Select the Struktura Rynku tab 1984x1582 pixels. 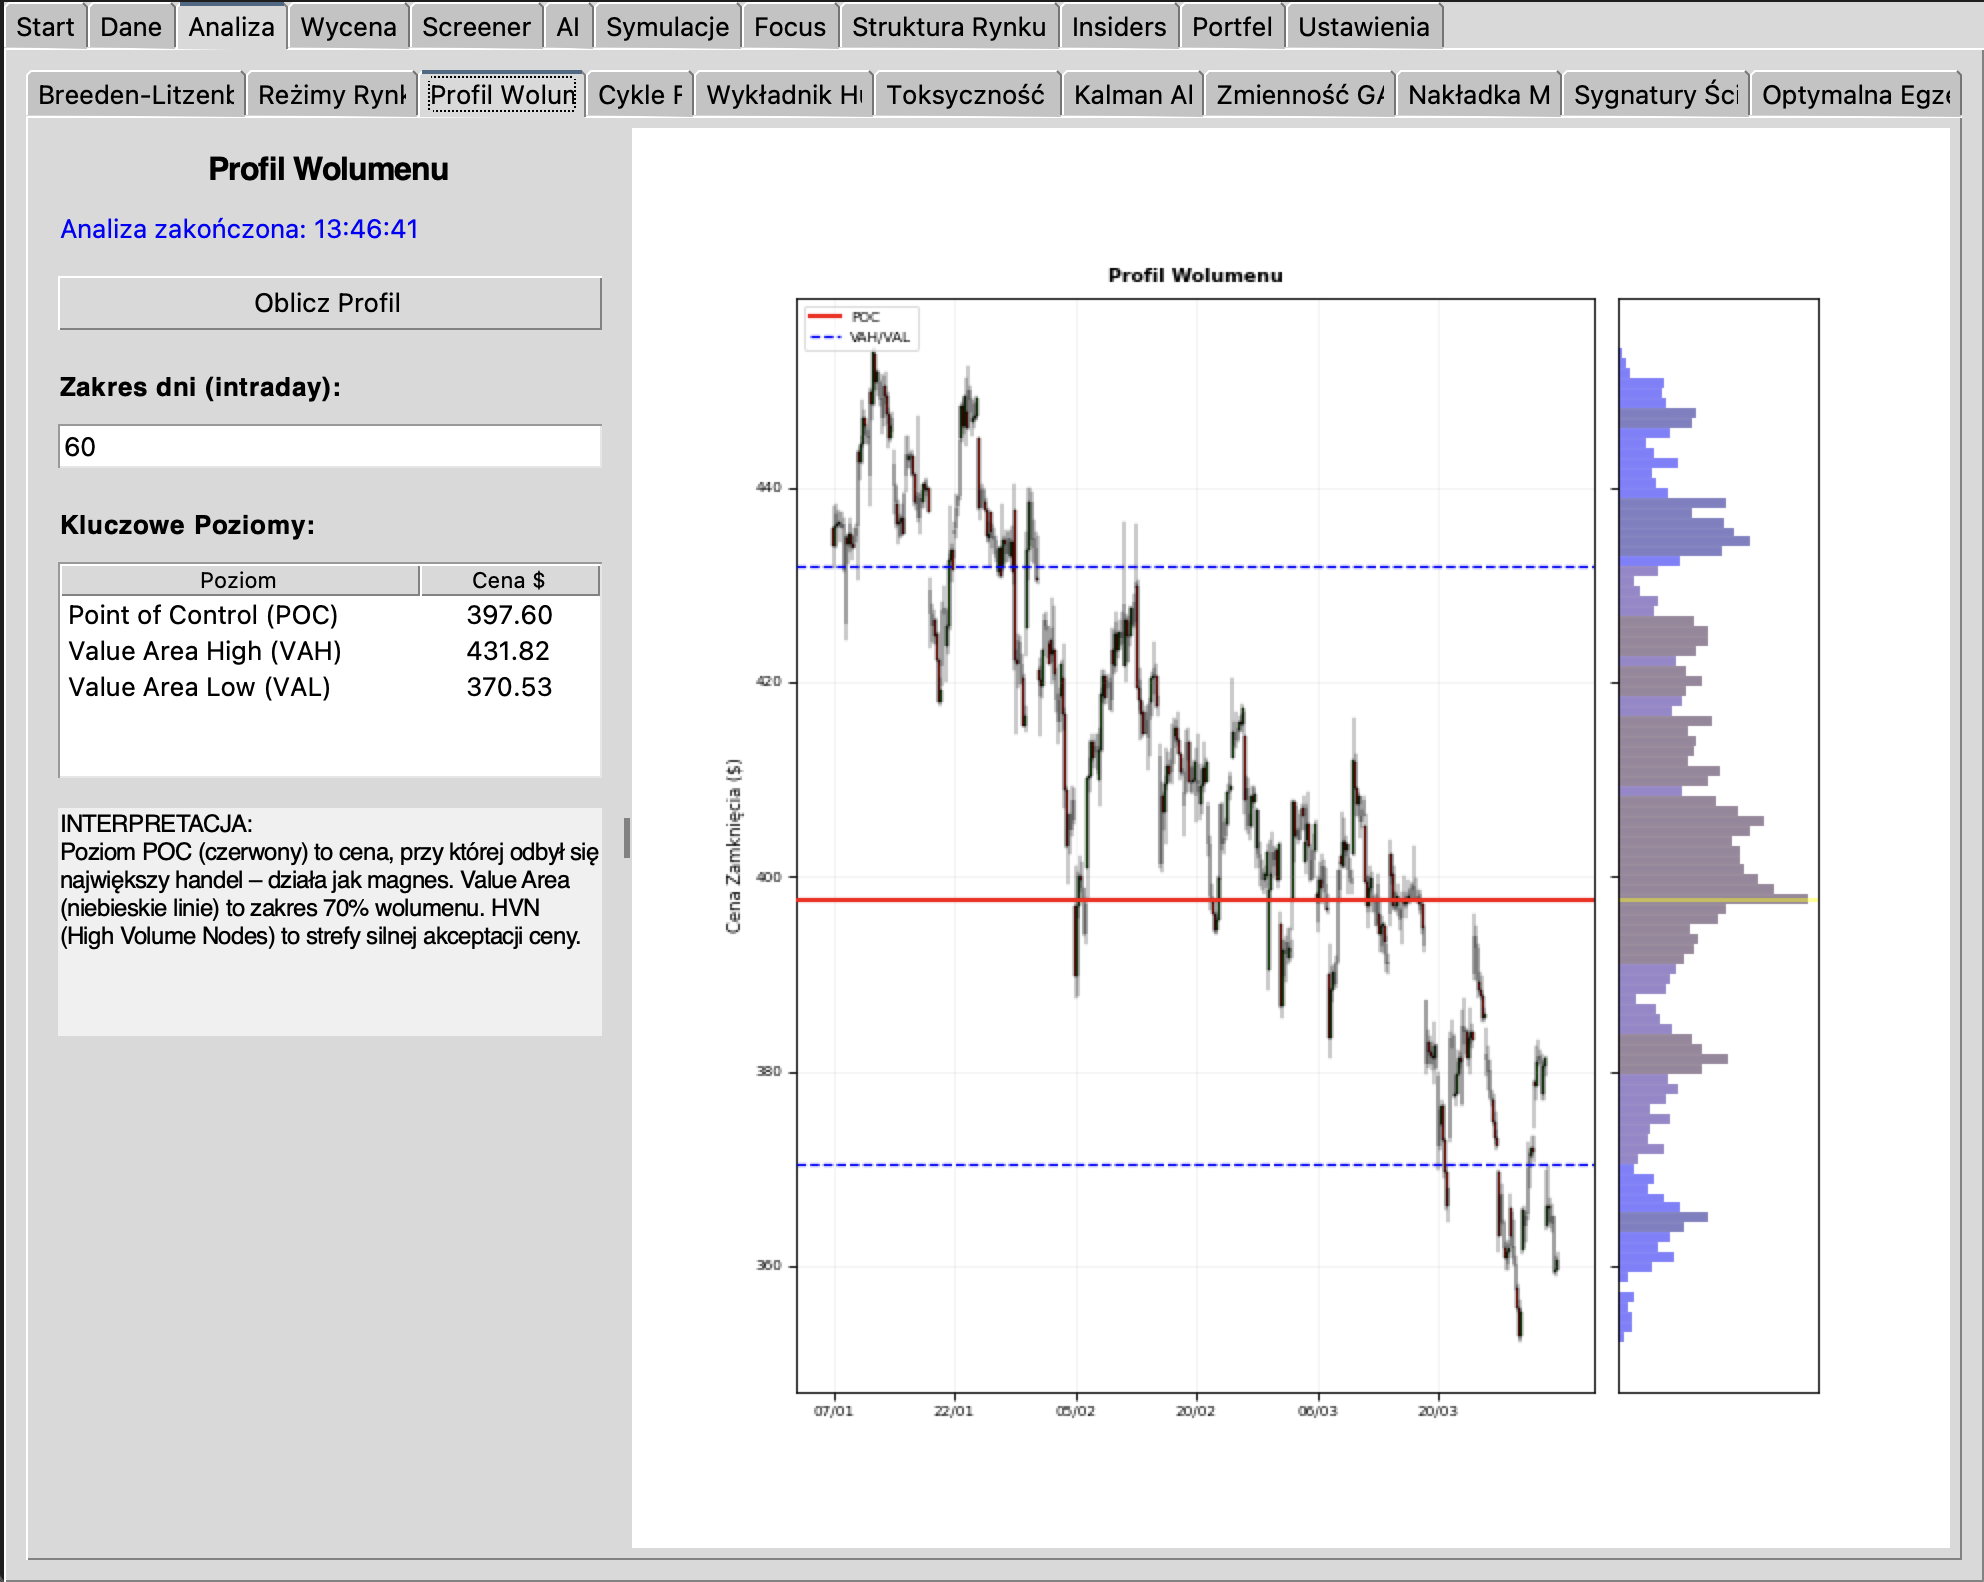coord(949,27)
